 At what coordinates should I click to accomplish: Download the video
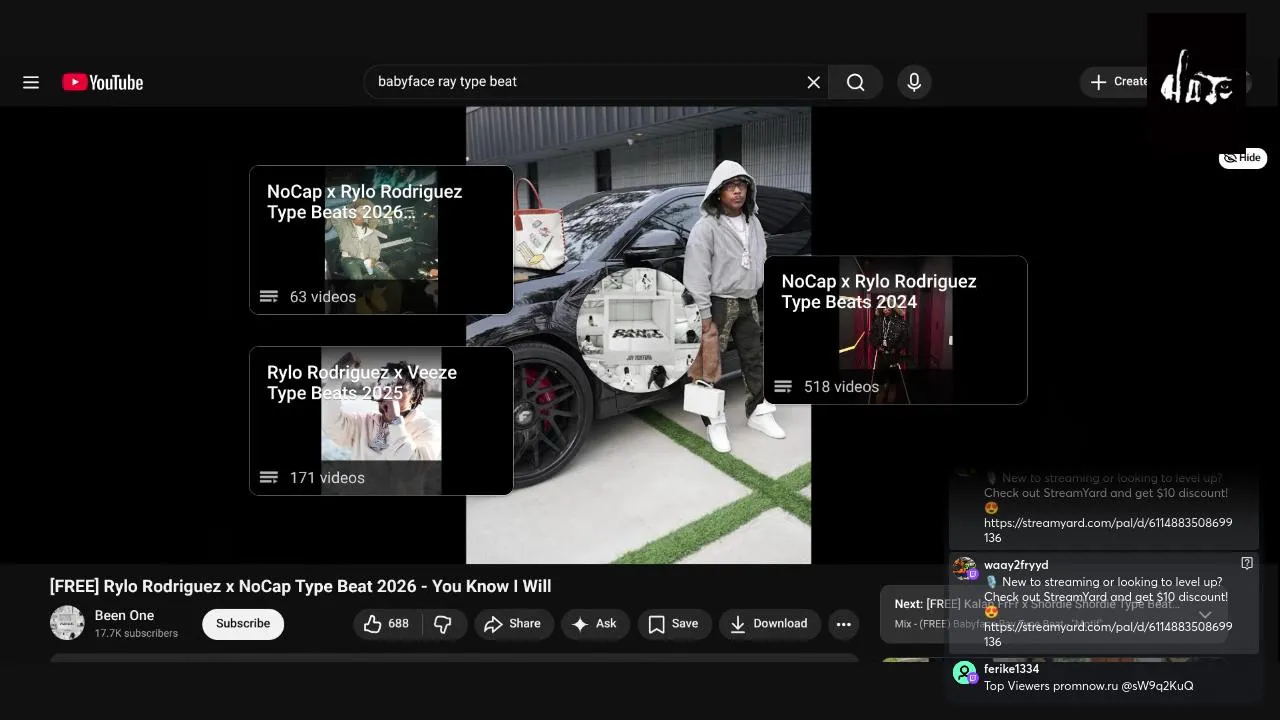pos(769,624)
